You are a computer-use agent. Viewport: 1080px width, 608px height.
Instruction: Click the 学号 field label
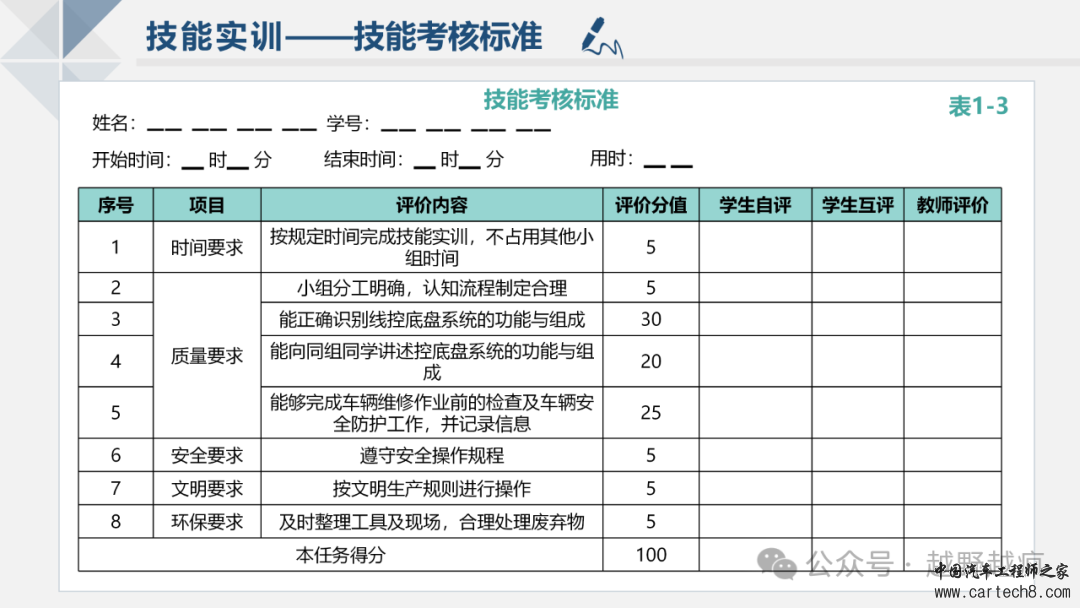(x=348, y=123)
